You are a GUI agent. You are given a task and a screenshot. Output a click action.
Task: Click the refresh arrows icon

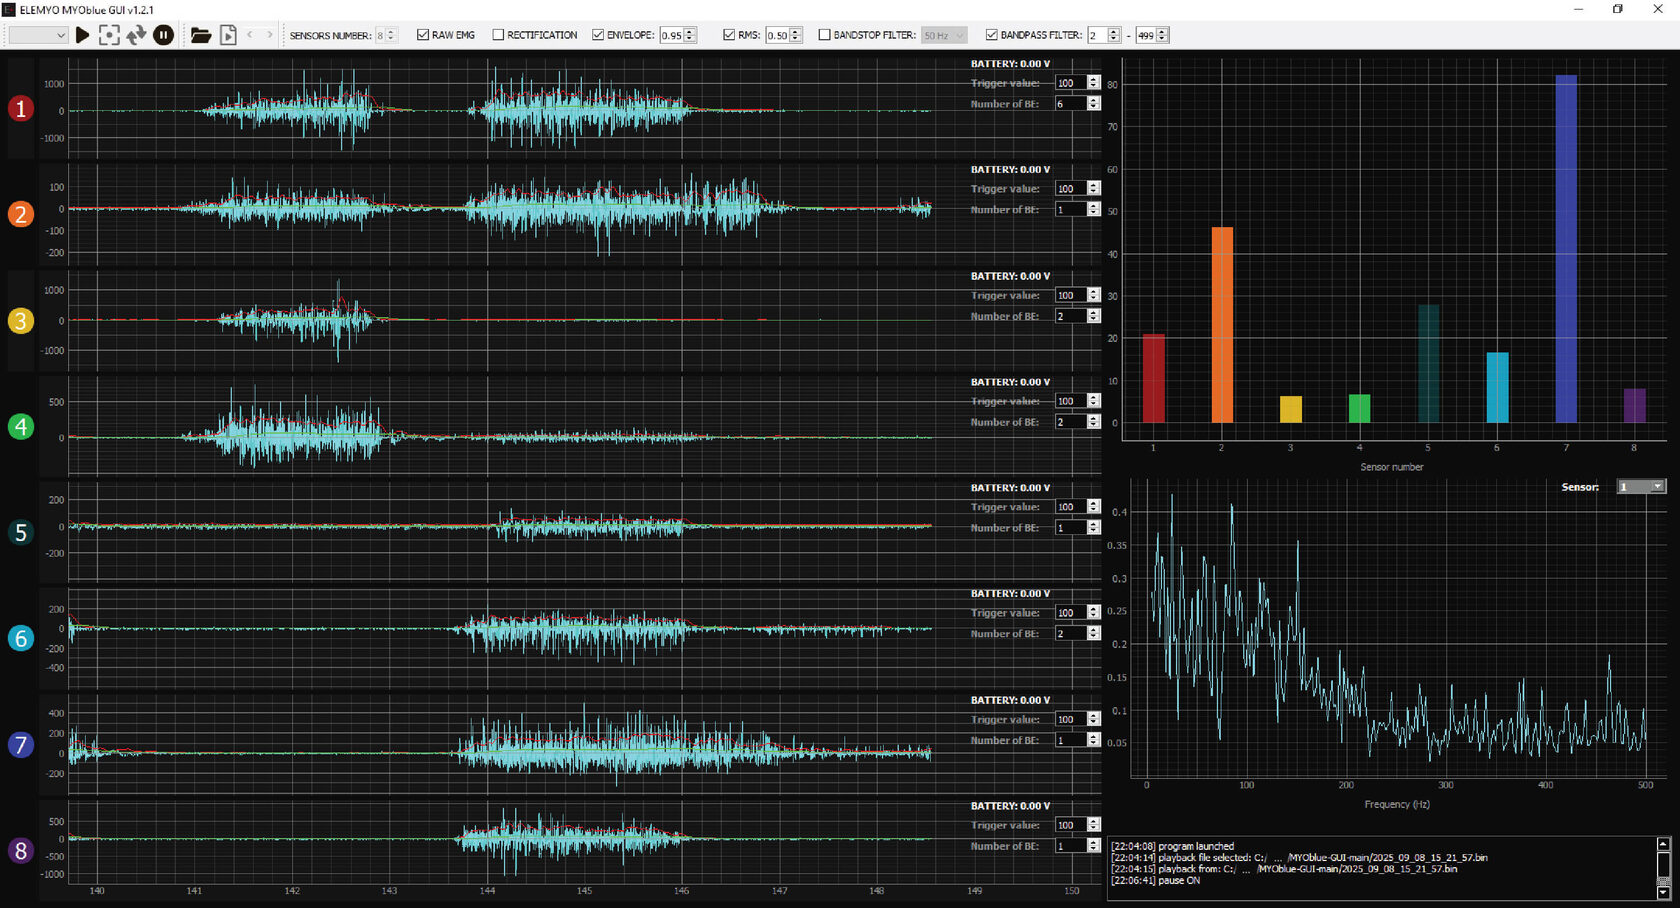point(136,35)
